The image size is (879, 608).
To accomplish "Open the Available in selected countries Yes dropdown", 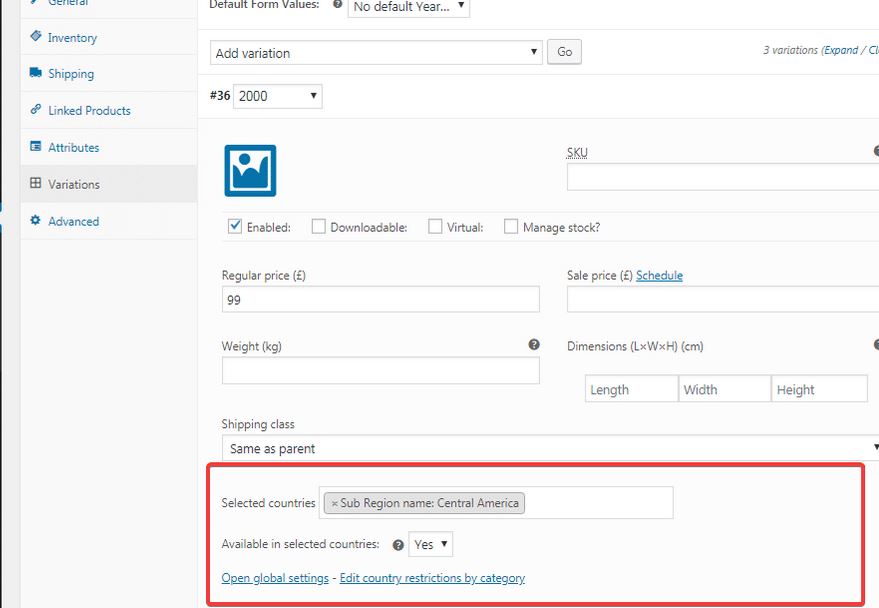I will click(x=431, y=544).
